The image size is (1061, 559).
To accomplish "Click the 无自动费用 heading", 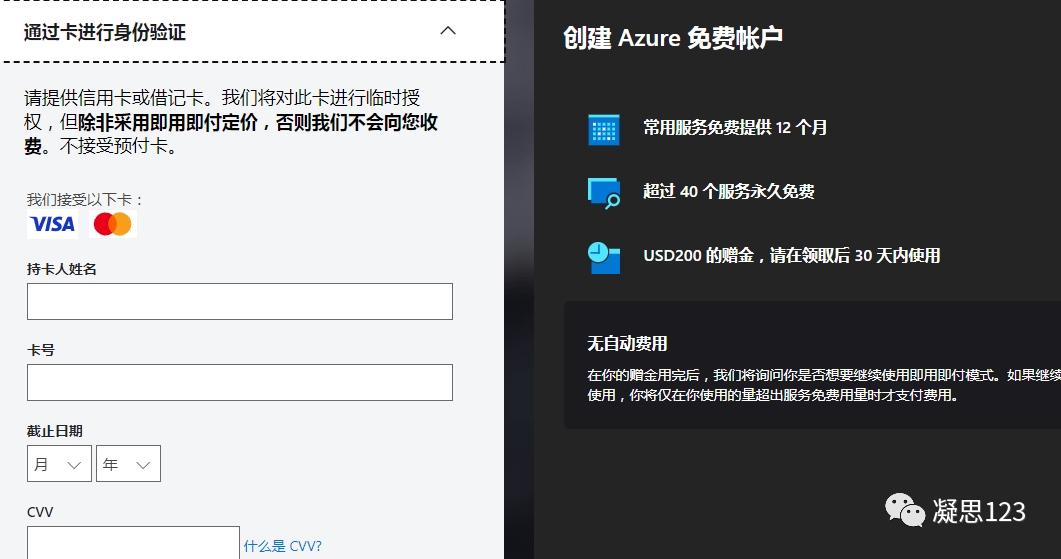I will [x=627, y=344].
